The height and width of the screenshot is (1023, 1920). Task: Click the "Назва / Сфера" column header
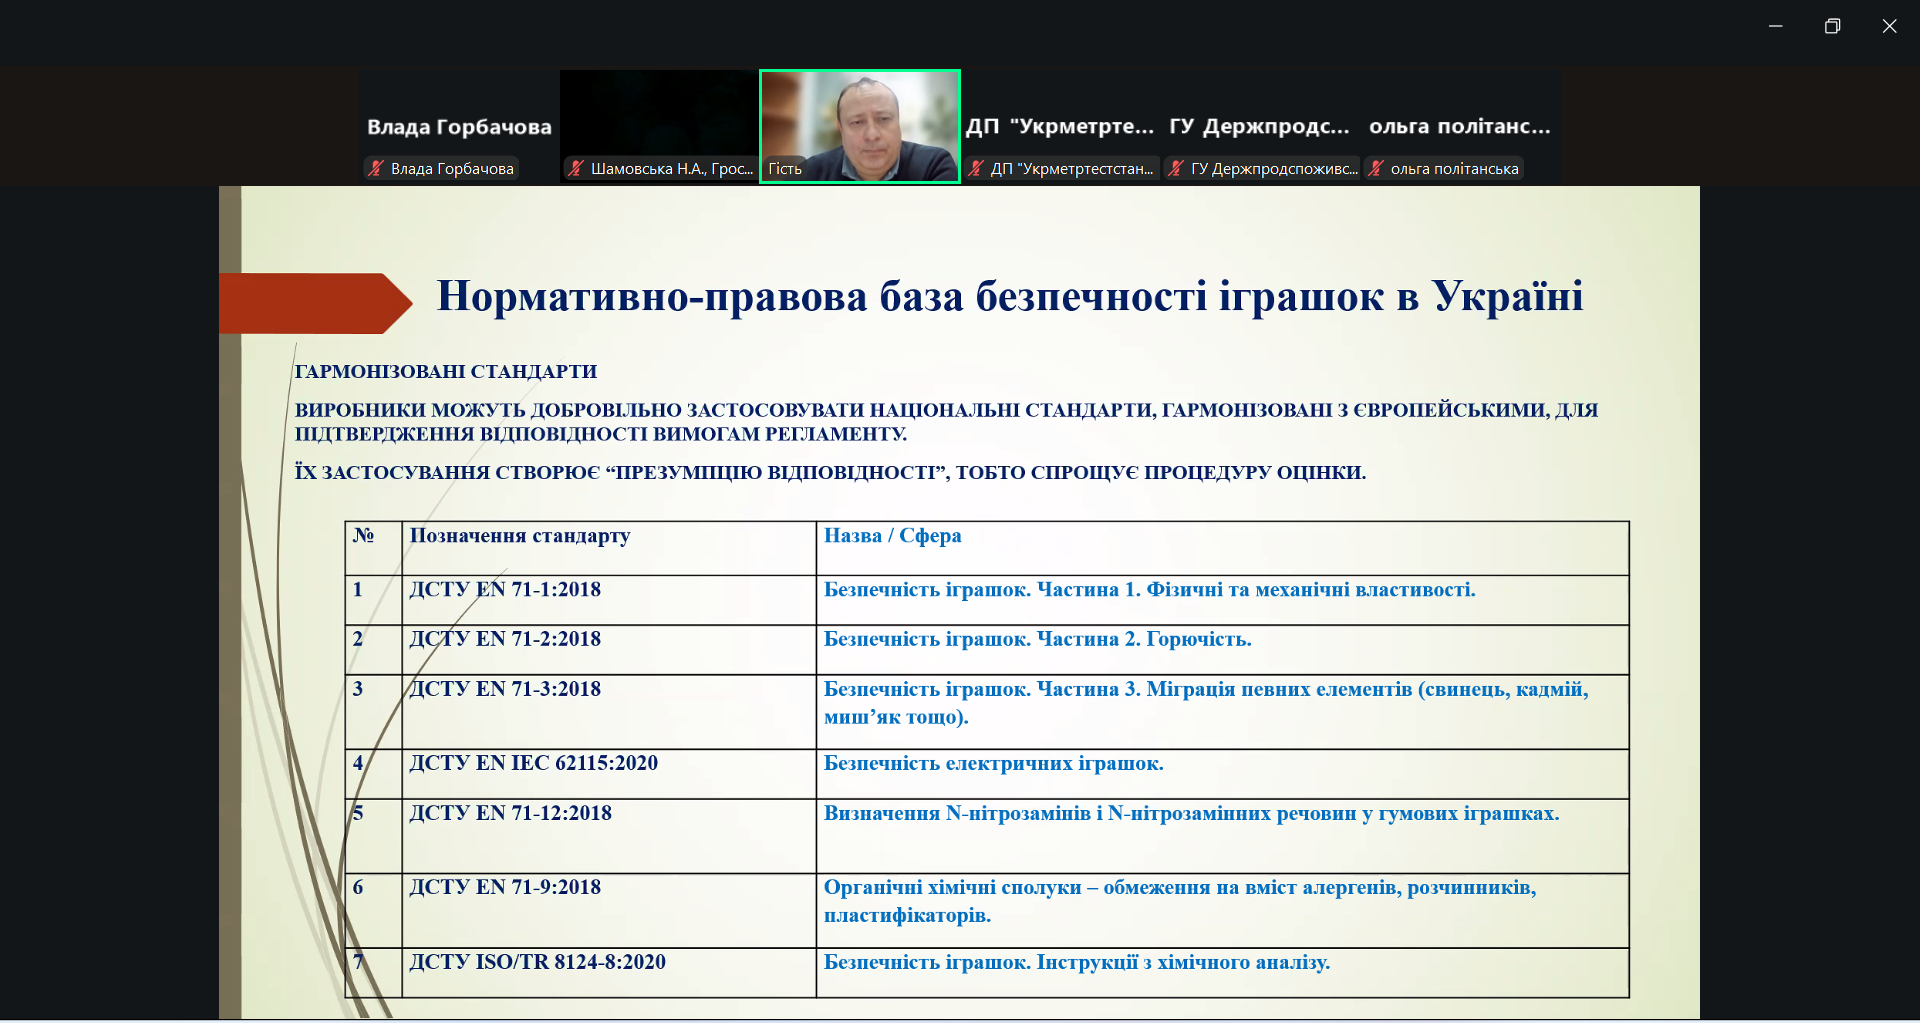[x=892, y=536]
